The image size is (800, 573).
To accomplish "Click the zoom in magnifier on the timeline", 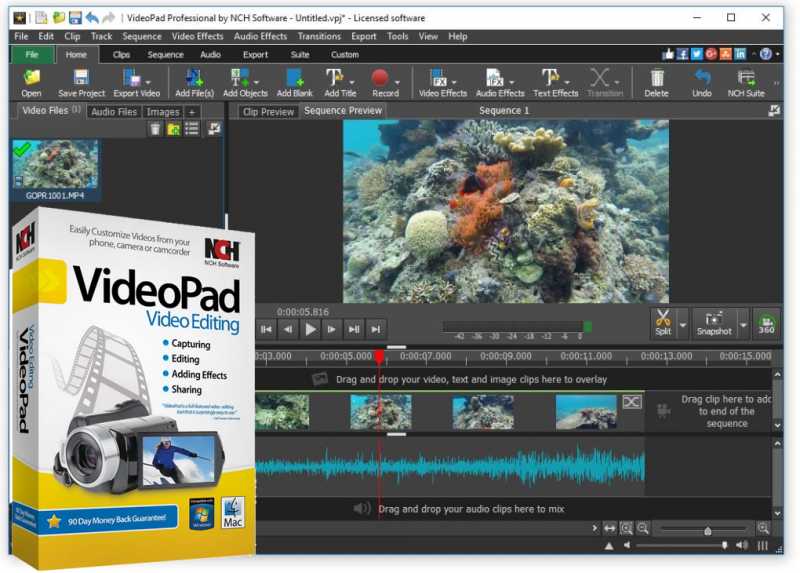I will point(763,528).
